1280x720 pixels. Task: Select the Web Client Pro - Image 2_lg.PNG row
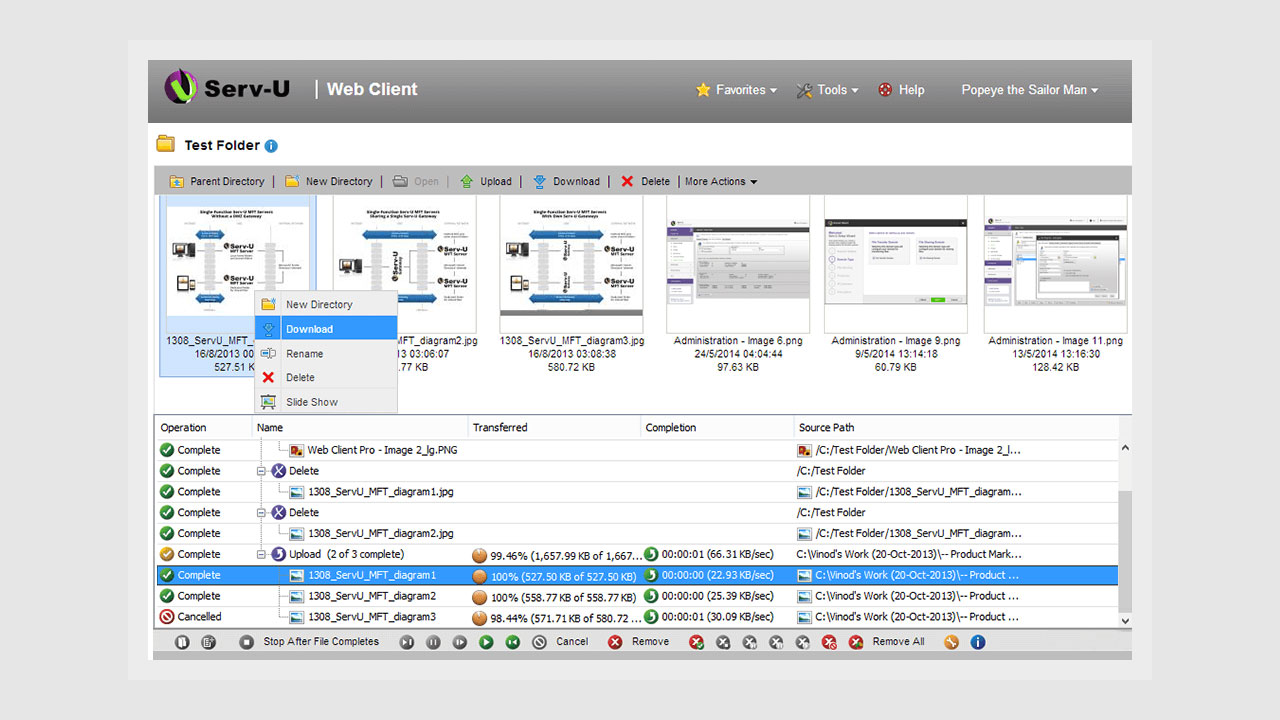click(636, 450)
